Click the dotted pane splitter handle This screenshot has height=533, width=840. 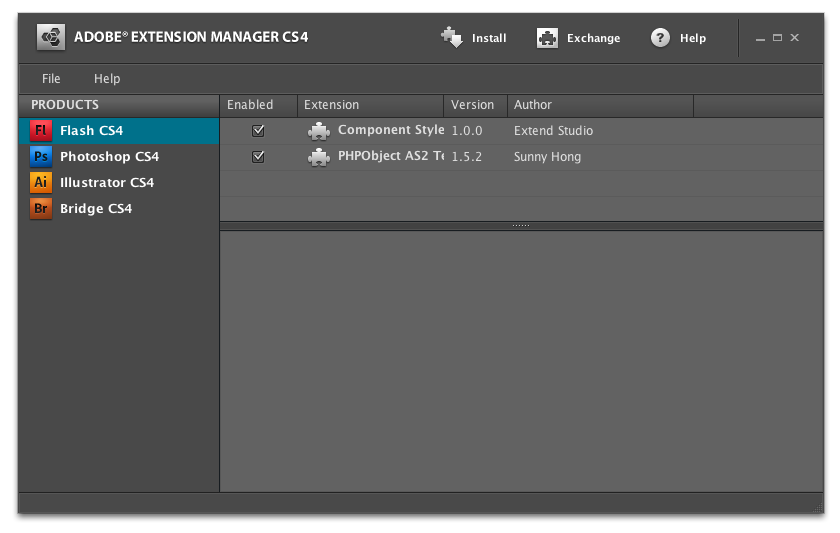pos(521,226)
